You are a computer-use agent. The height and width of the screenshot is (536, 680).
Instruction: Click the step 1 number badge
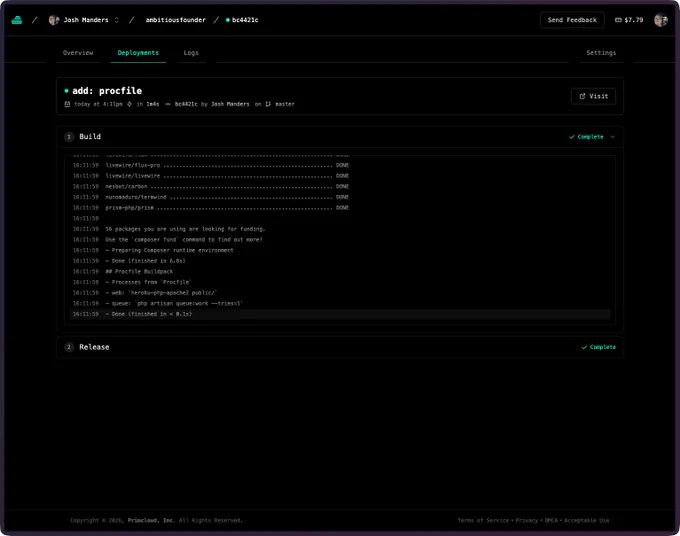(x=69, y=137)
